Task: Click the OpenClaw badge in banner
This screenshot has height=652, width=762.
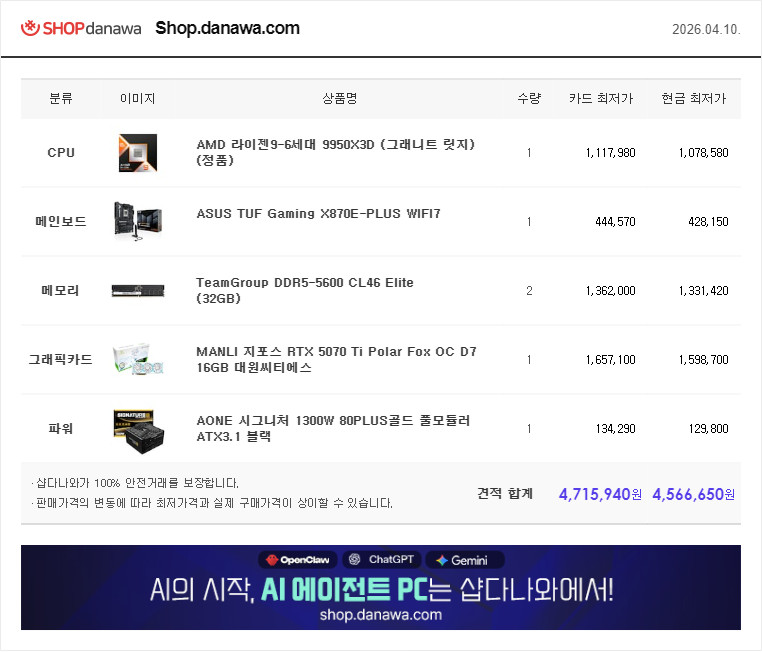Action: click(298, 560)
